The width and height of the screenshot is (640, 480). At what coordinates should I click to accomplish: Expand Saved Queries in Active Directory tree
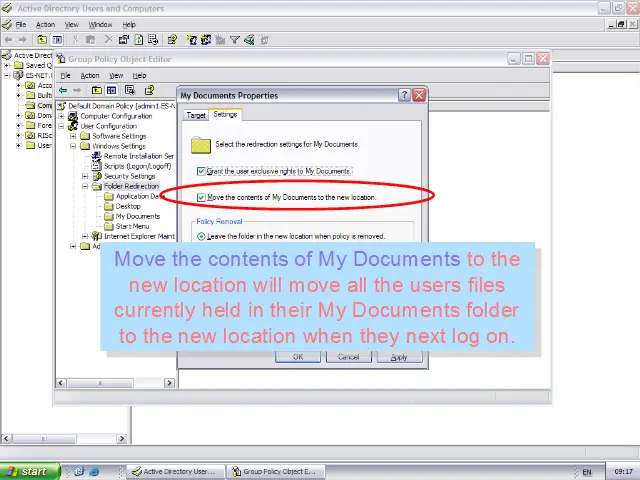click(x=7, y=65)
